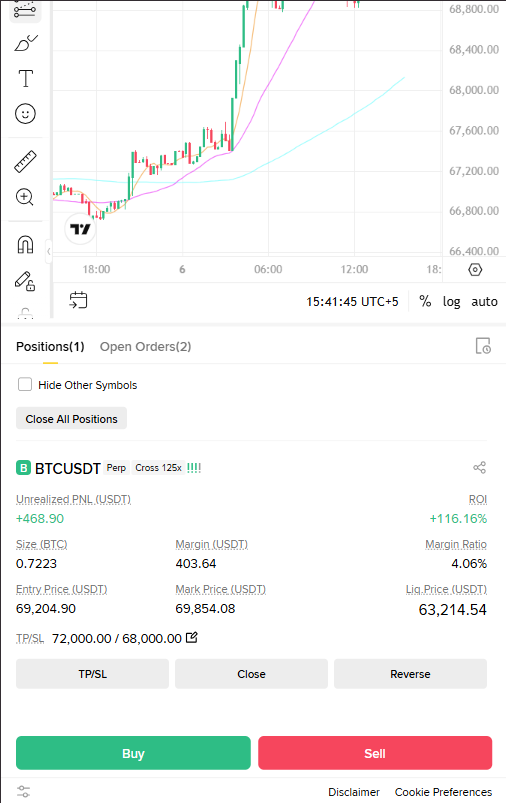The height and width of the screenshot is (803, 506).
Task: Click the TradingView logo on chart
Action: (x=80, y=229)
